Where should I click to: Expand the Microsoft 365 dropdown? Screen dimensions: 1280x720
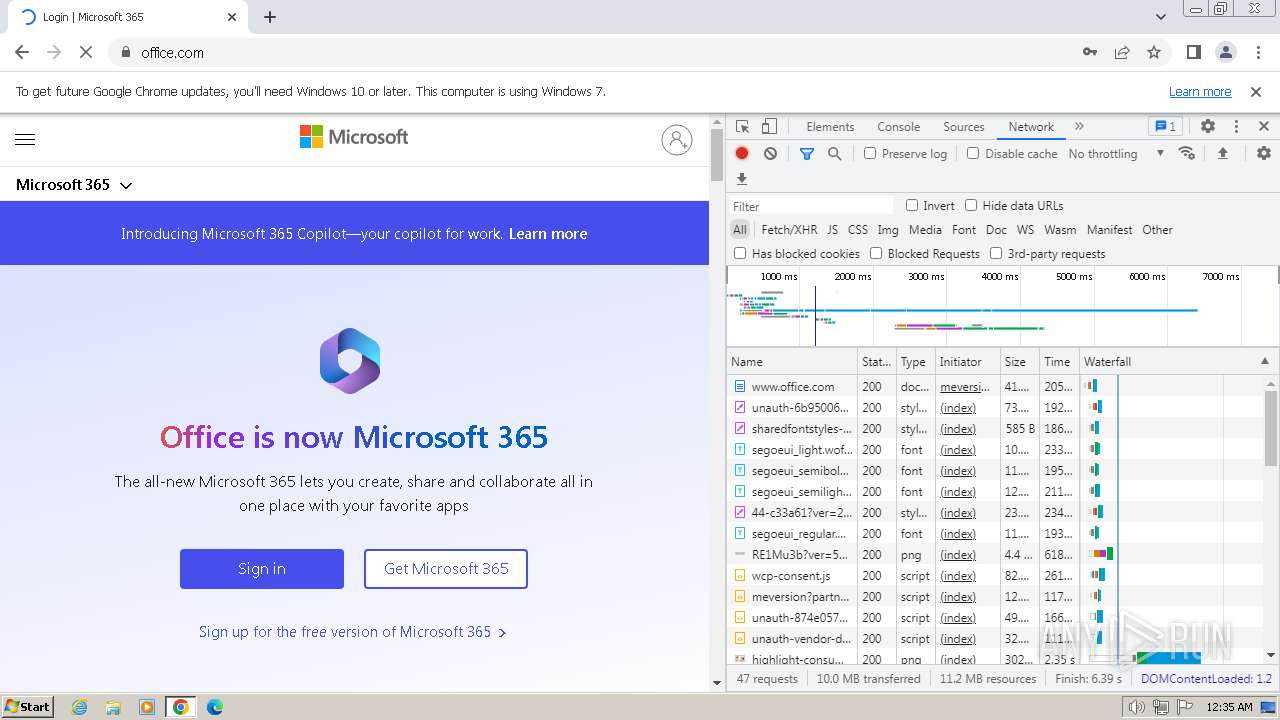pyautogui.click(x=74, y=185)
